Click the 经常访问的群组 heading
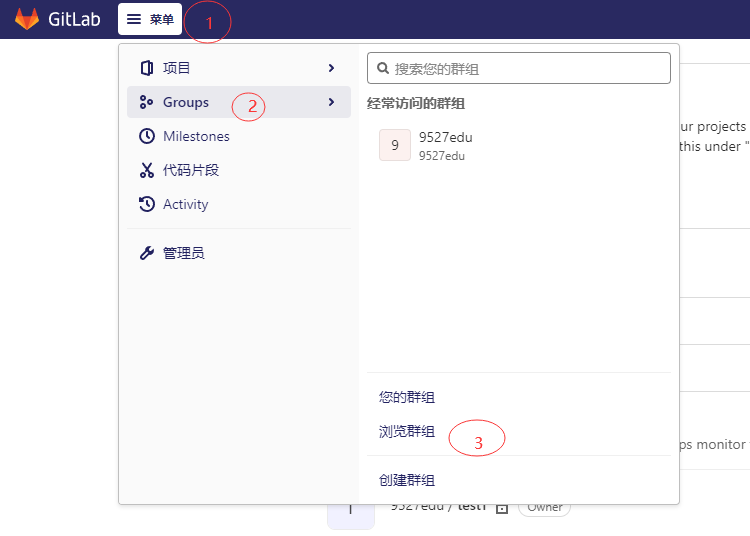Viewport: 750px width, 536px height. click(416, 103)
